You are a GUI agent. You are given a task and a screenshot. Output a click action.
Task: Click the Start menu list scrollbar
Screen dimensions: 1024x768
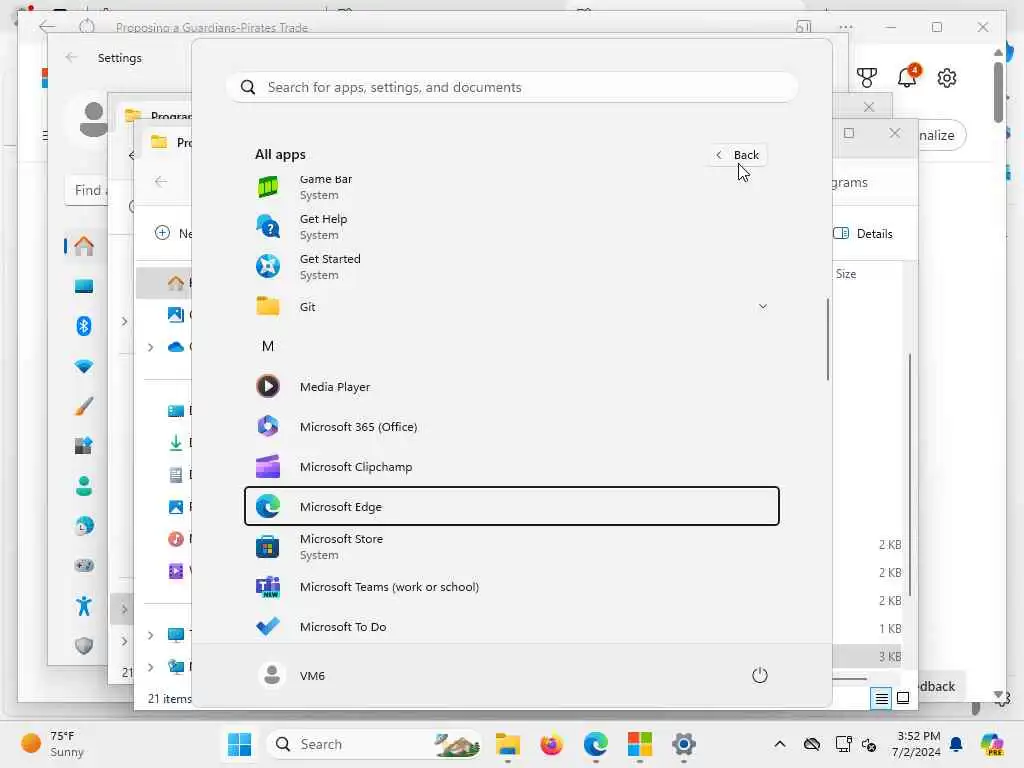[x=827, y=339]
